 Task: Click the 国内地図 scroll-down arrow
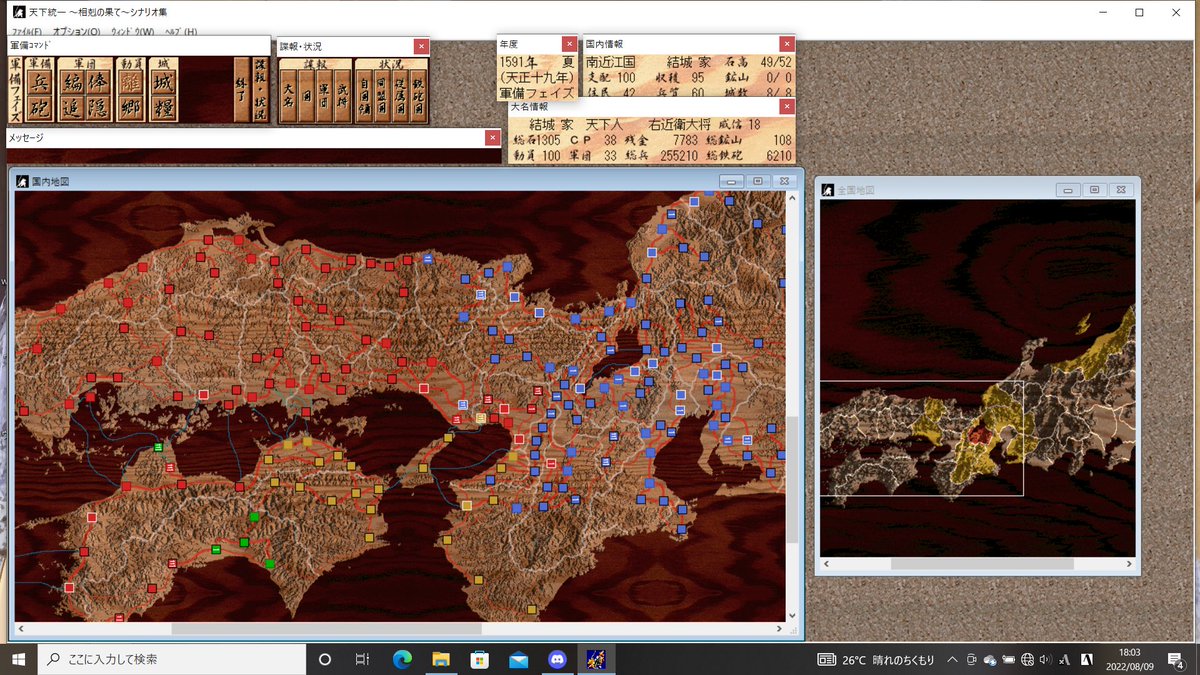coord(794,616)
